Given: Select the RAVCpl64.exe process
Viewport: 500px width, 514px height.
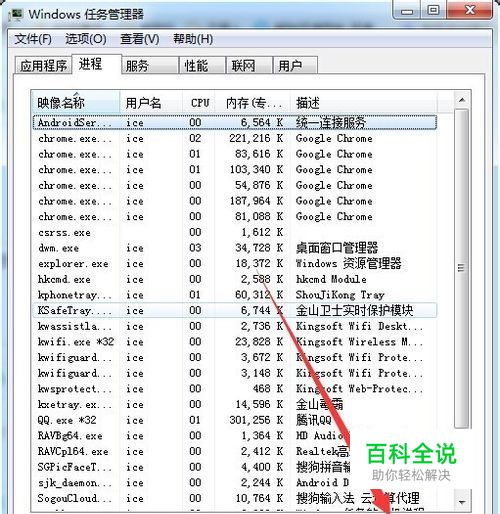Looking at the screenshot, I should (235, 452).
